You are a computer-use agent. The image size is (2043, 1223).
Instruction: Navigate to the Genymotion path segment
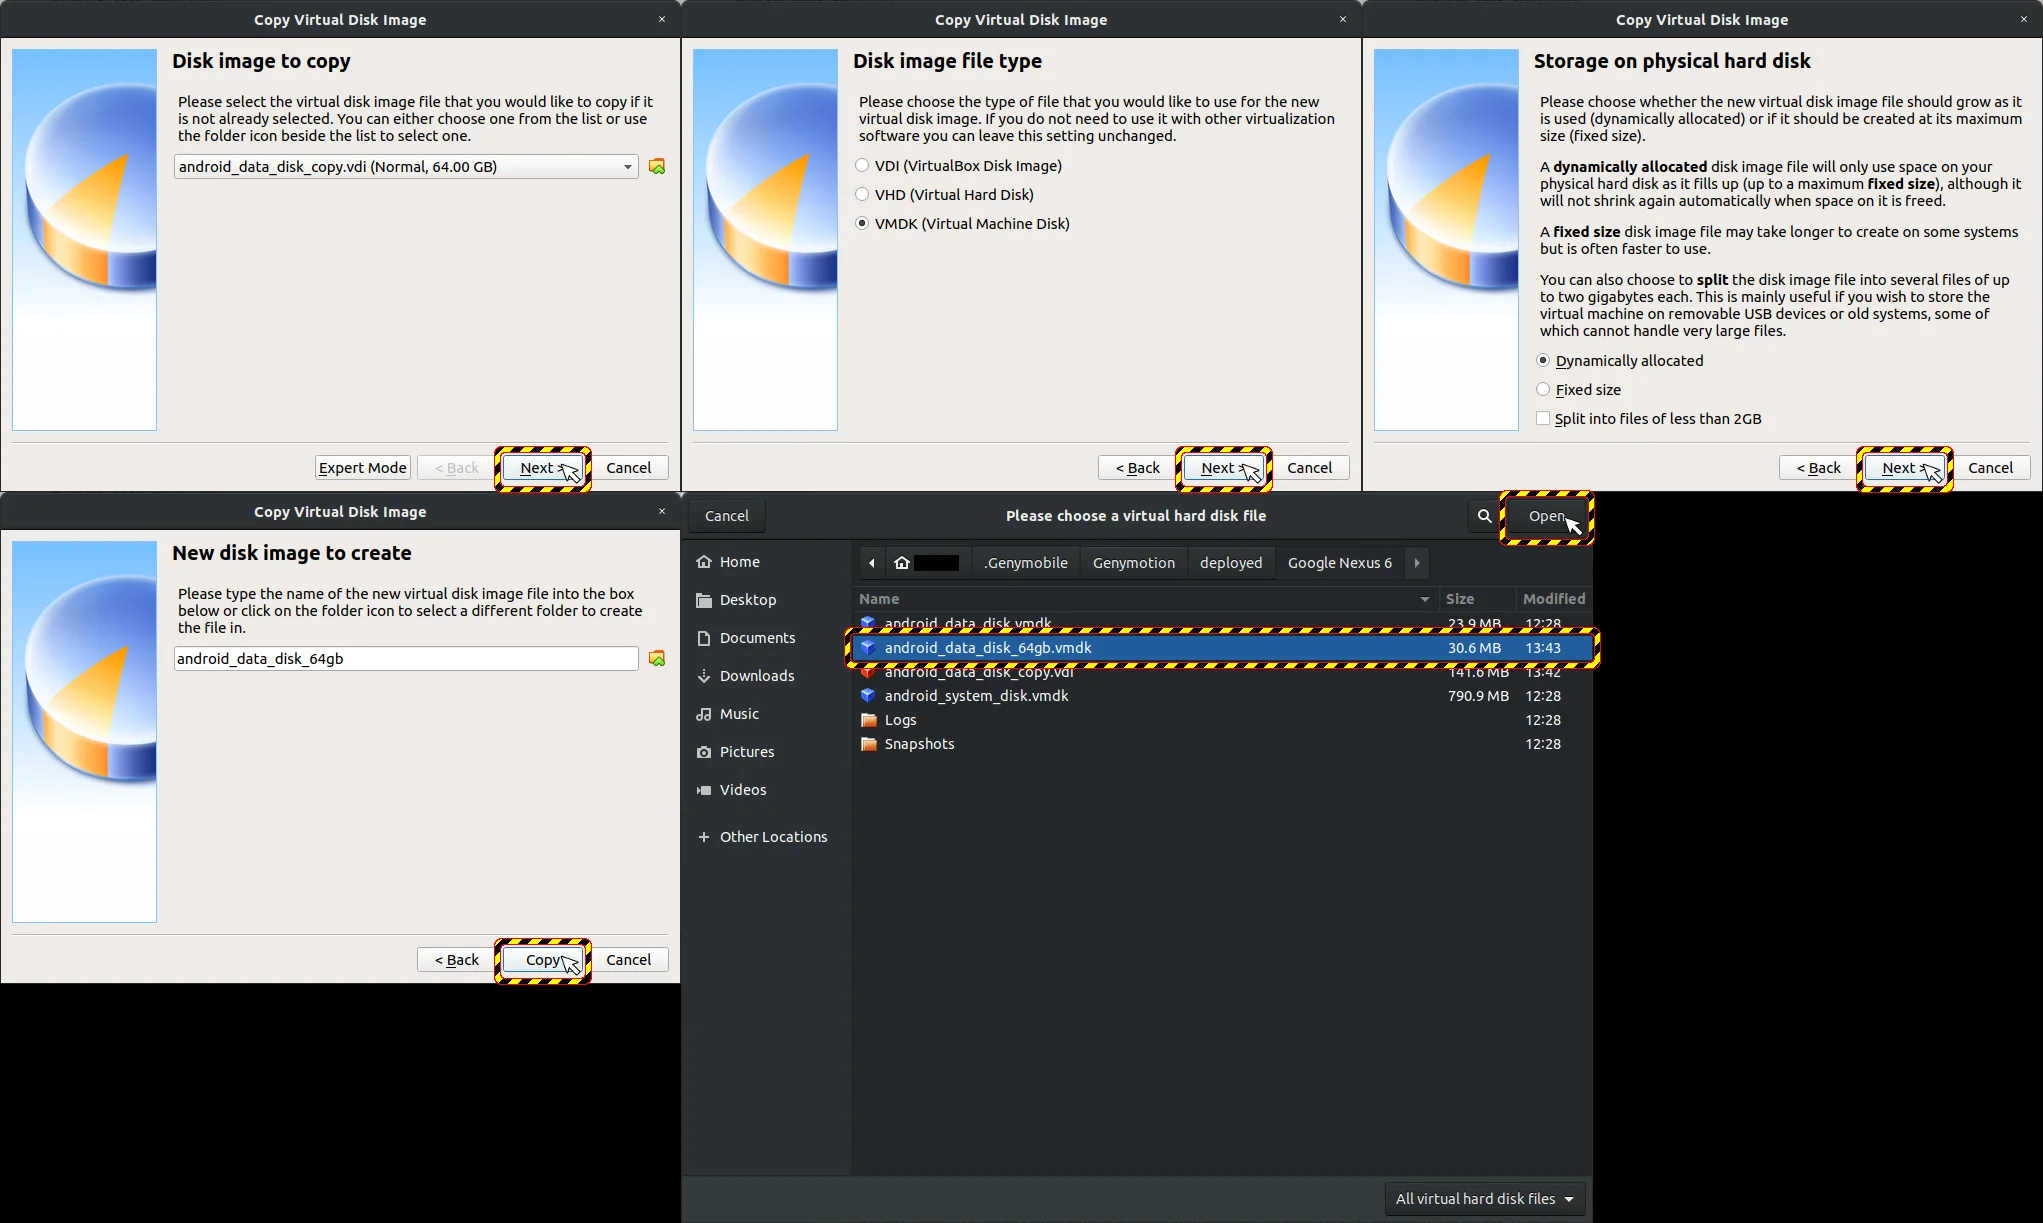1133,563
